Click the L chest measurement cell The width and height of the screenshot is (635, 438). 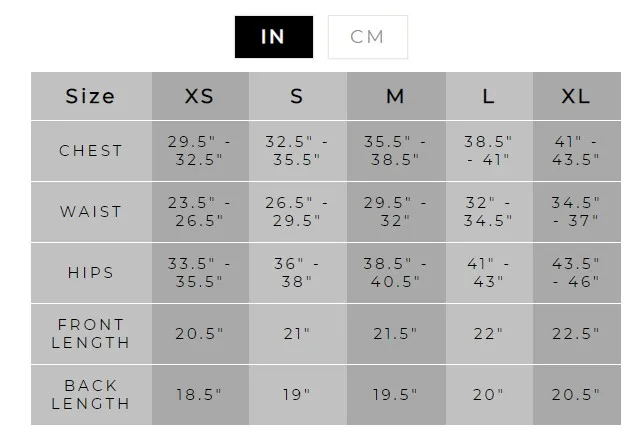[488, 151]
